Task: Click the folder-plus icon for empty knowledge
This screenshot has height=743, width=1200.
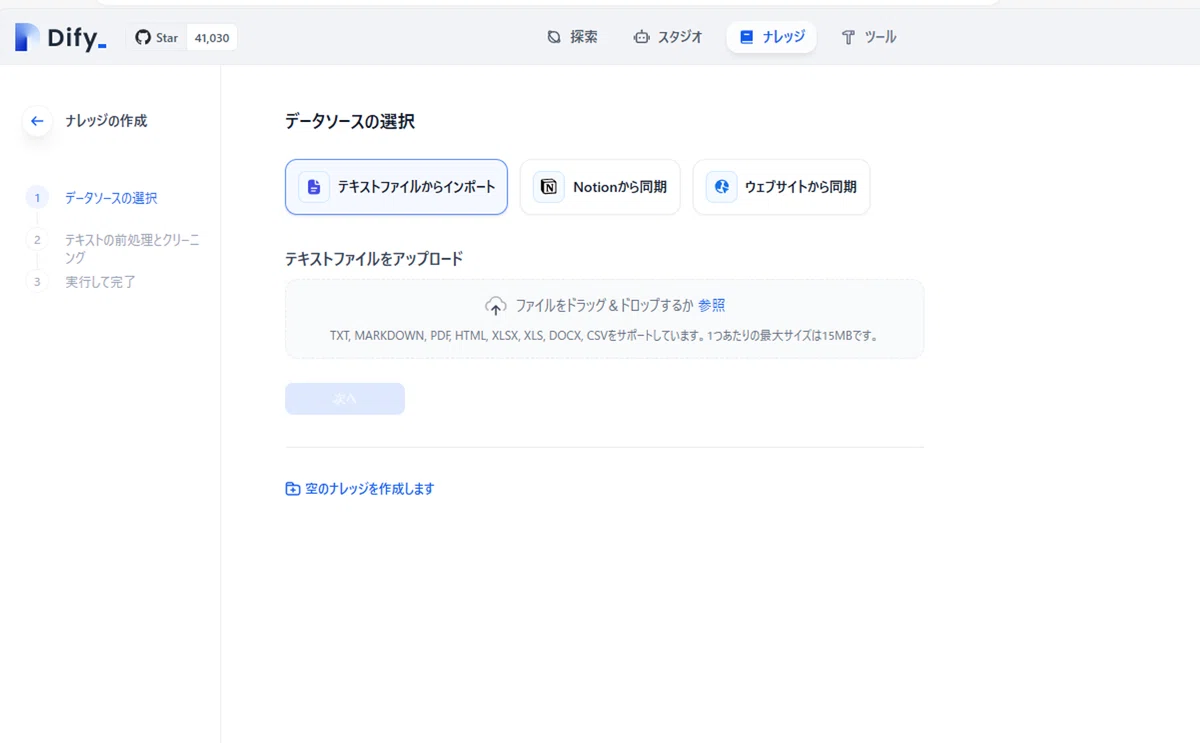Action: (293, 489)
